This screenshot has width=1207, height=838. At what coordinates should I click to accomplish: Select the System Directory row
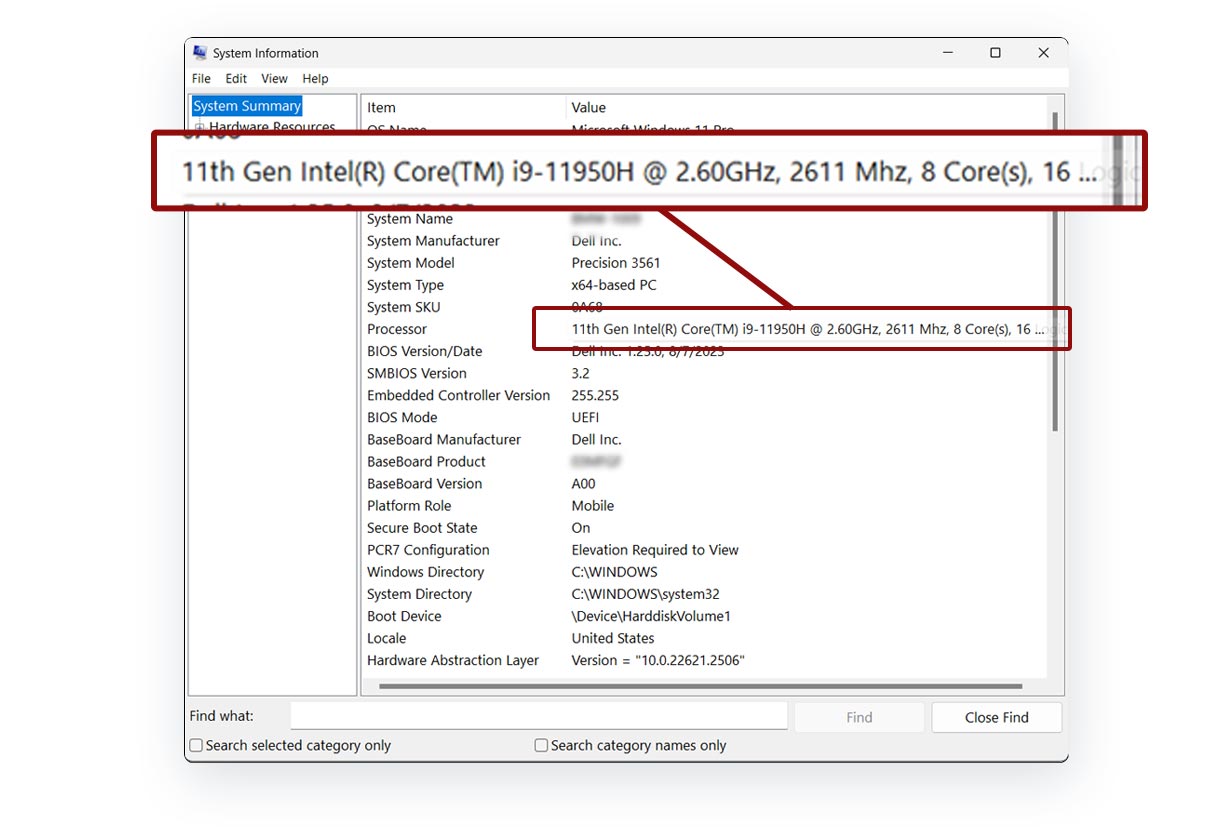pyautogui.click(x=704, y=594)
